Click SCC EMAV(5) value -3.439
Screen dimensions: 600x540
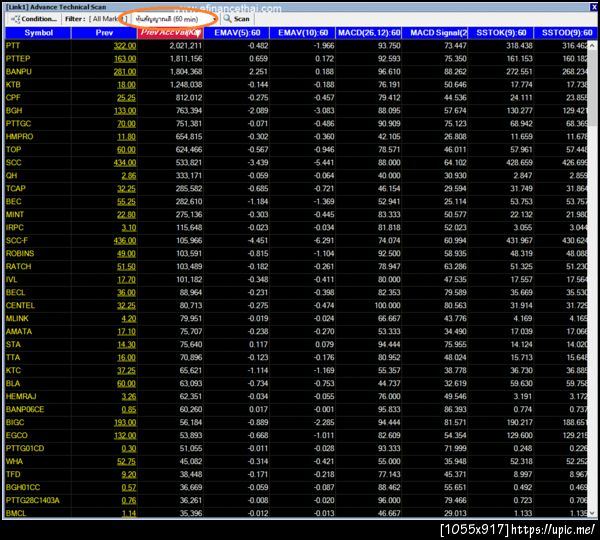click(x=258, y=163)
